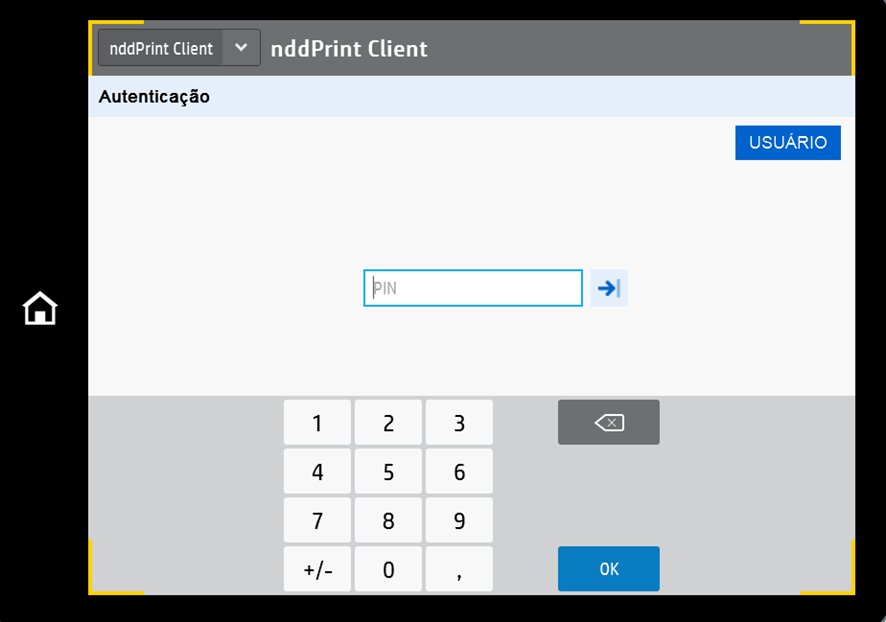Tap digit 5 on the keypad

coord(388,471)
